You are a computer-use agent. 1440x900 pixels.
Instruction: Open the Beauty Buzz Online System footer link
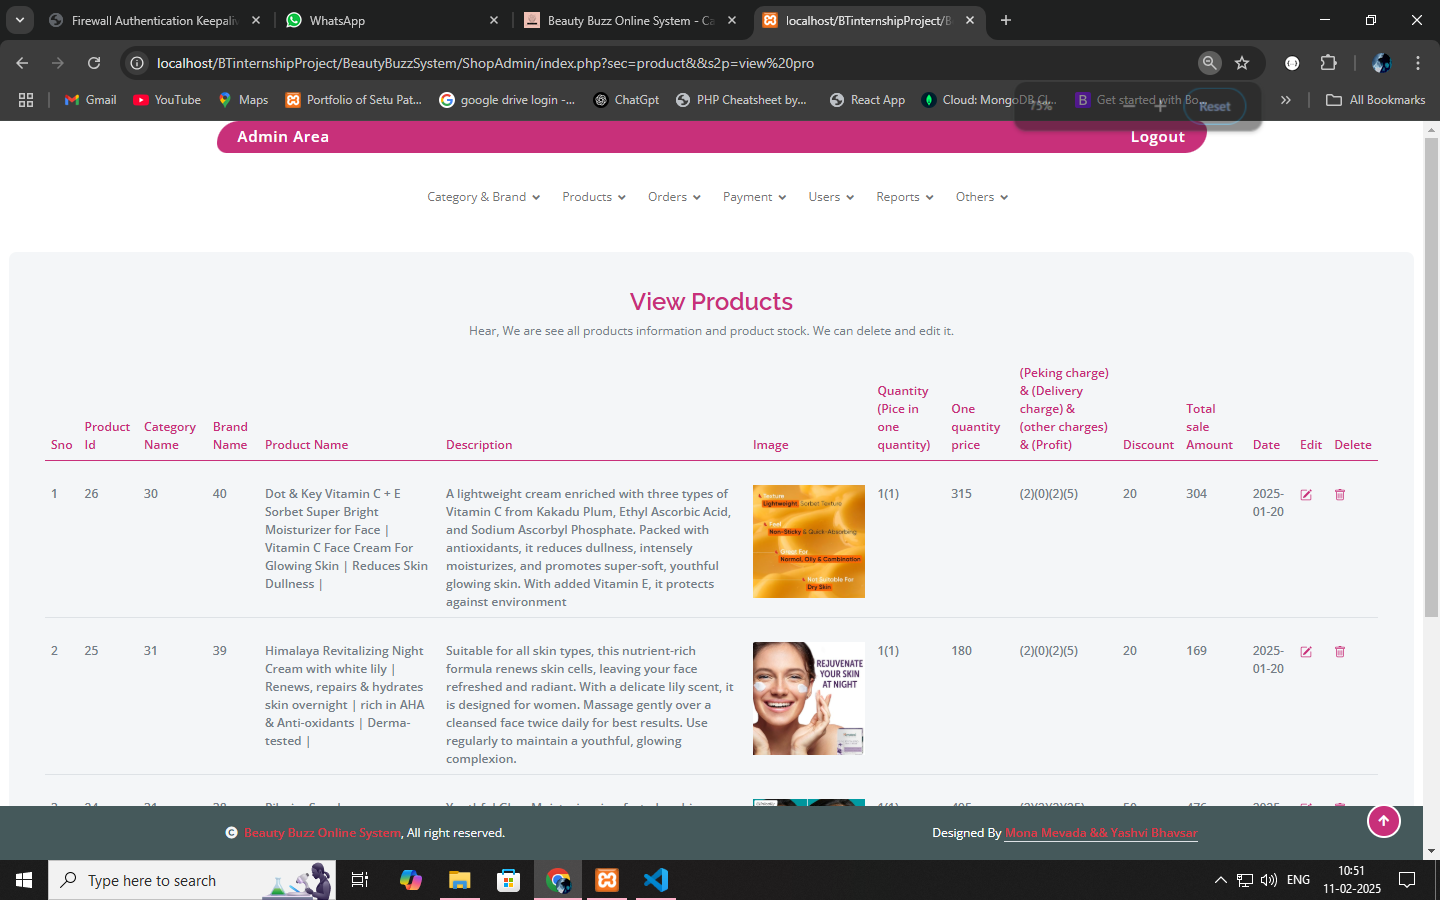[323, 833]
